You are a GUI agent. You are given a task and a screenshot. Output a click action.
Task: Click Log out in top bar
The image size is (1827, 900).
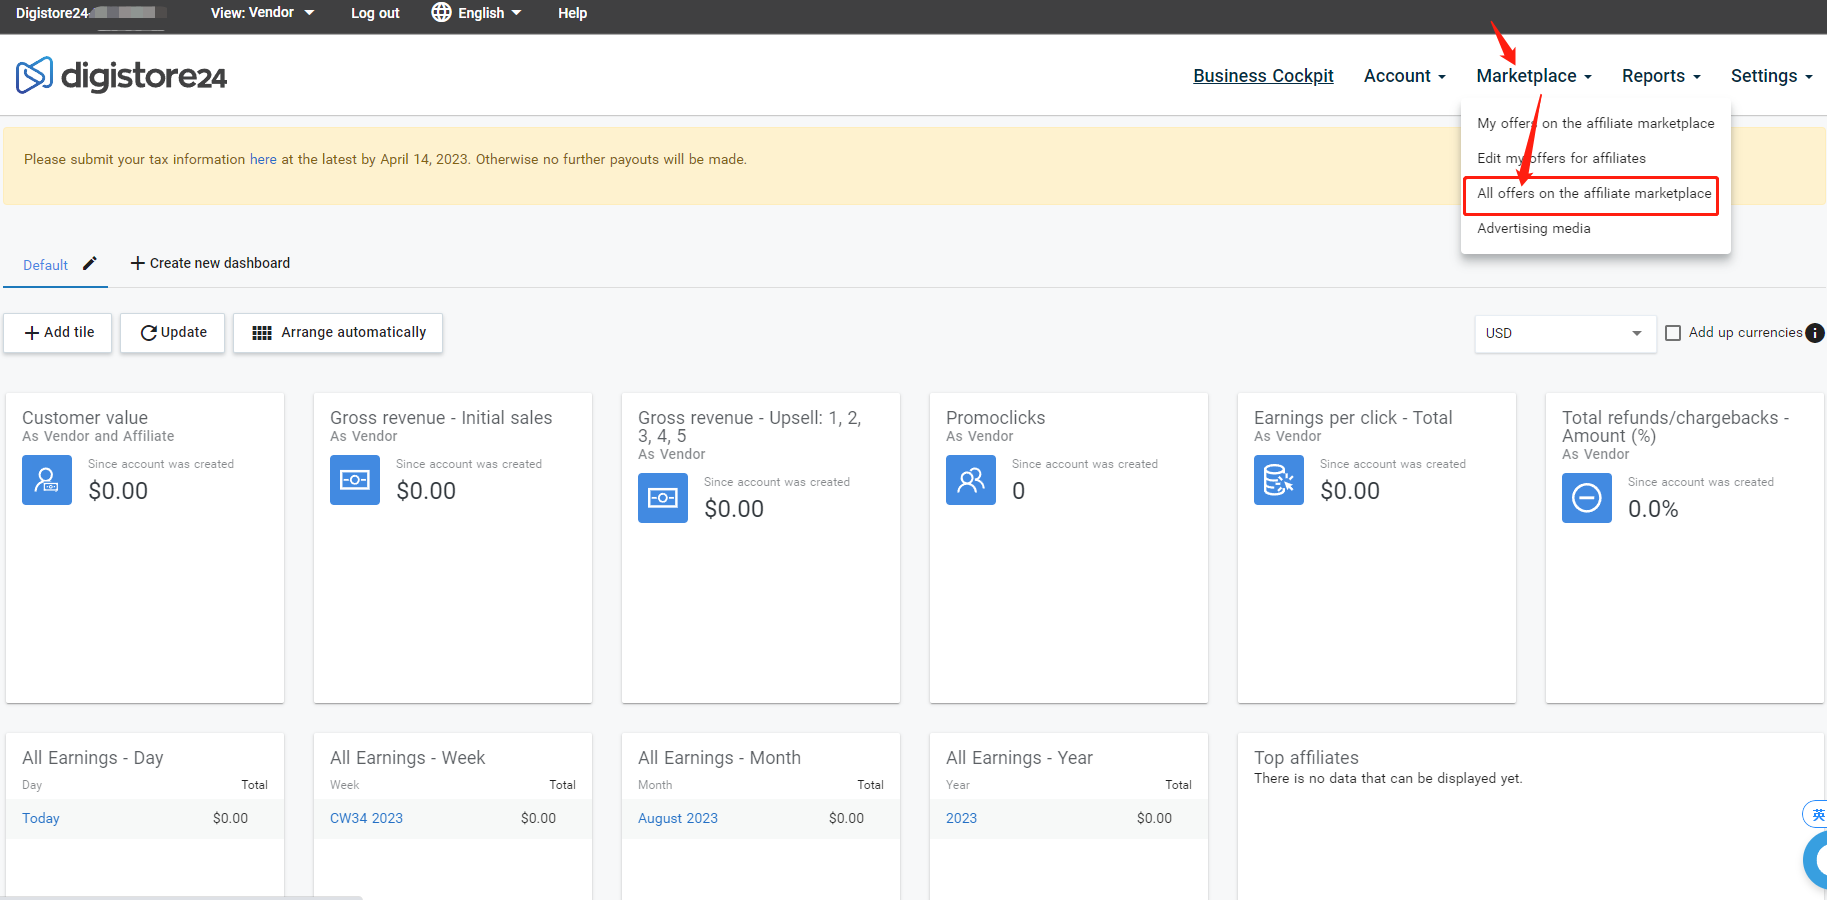pyautogui.click(x=375, y=13)
